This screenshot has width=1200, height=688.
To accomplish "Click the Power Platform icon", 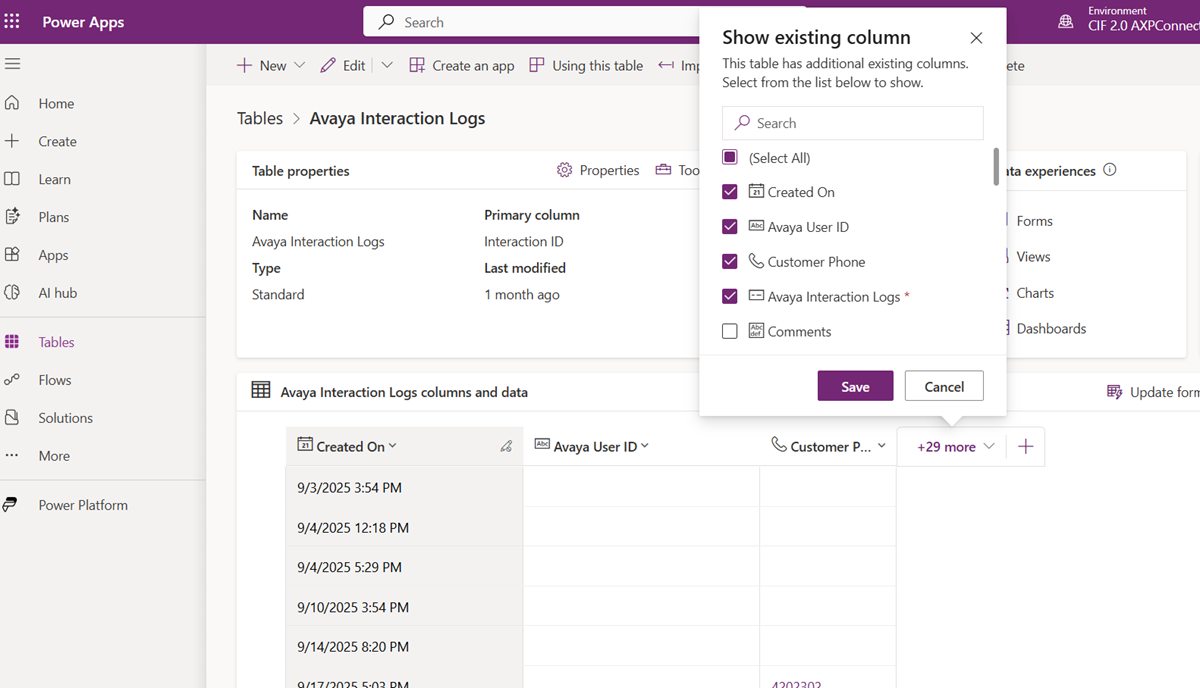I will point(10,505).
